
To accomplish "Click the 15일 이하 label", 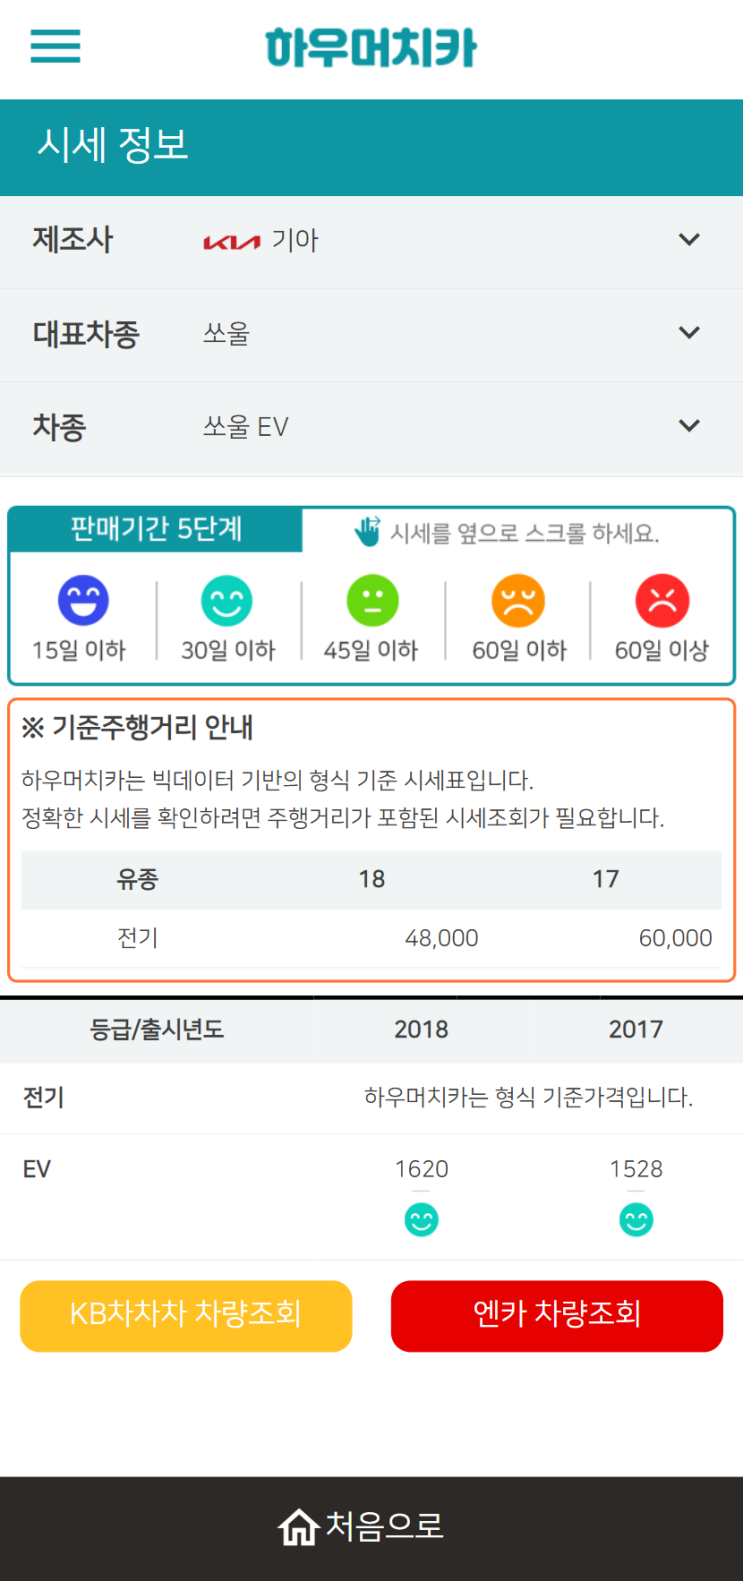I will pos(79,650).
